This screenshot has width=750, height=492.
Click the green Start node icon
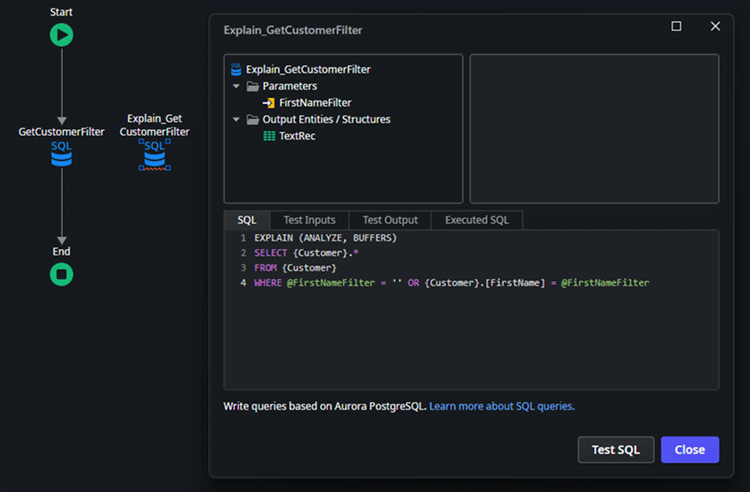(x=61, y=35)
